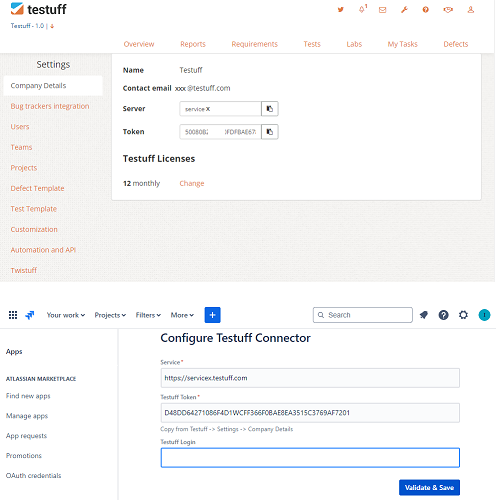Copy the Server value with clipboard icon
Viewport: 496px width, 504px height.
[270, 109]
